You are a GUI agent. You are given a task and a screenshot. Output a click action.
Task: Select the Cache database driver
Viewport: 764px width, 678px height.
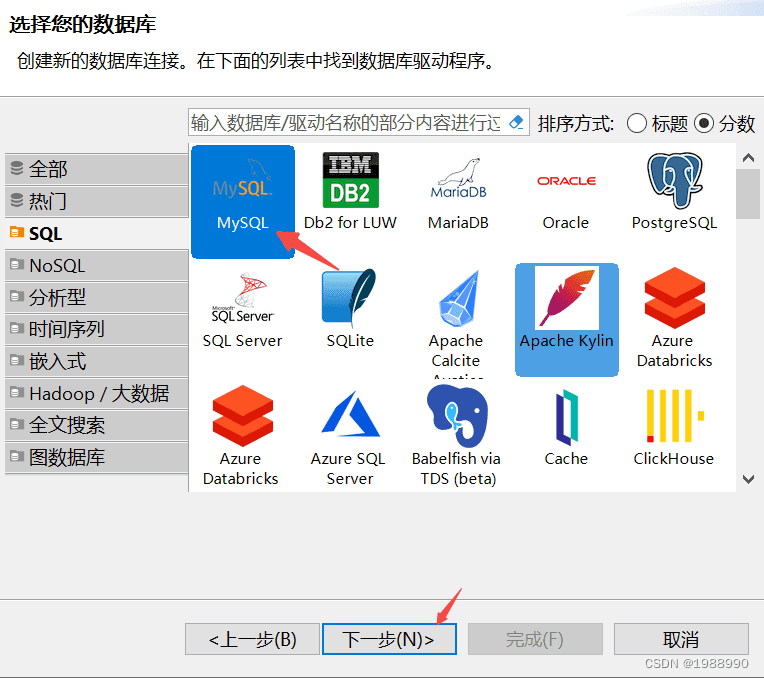pos(566,428)
